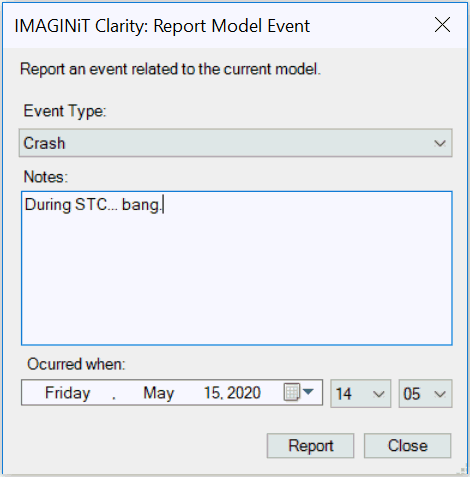Select the May month segment

(x=159, y=393)
